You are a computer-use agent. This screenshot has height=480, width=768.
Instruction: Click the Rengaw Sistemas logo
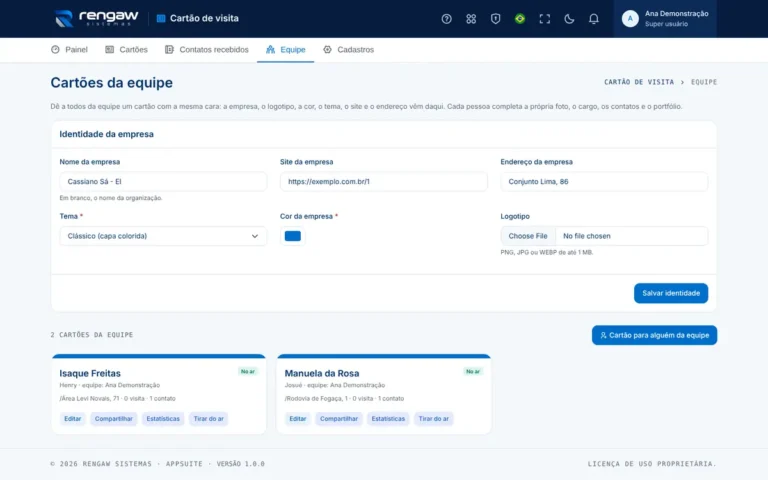[x=96, y=19]
